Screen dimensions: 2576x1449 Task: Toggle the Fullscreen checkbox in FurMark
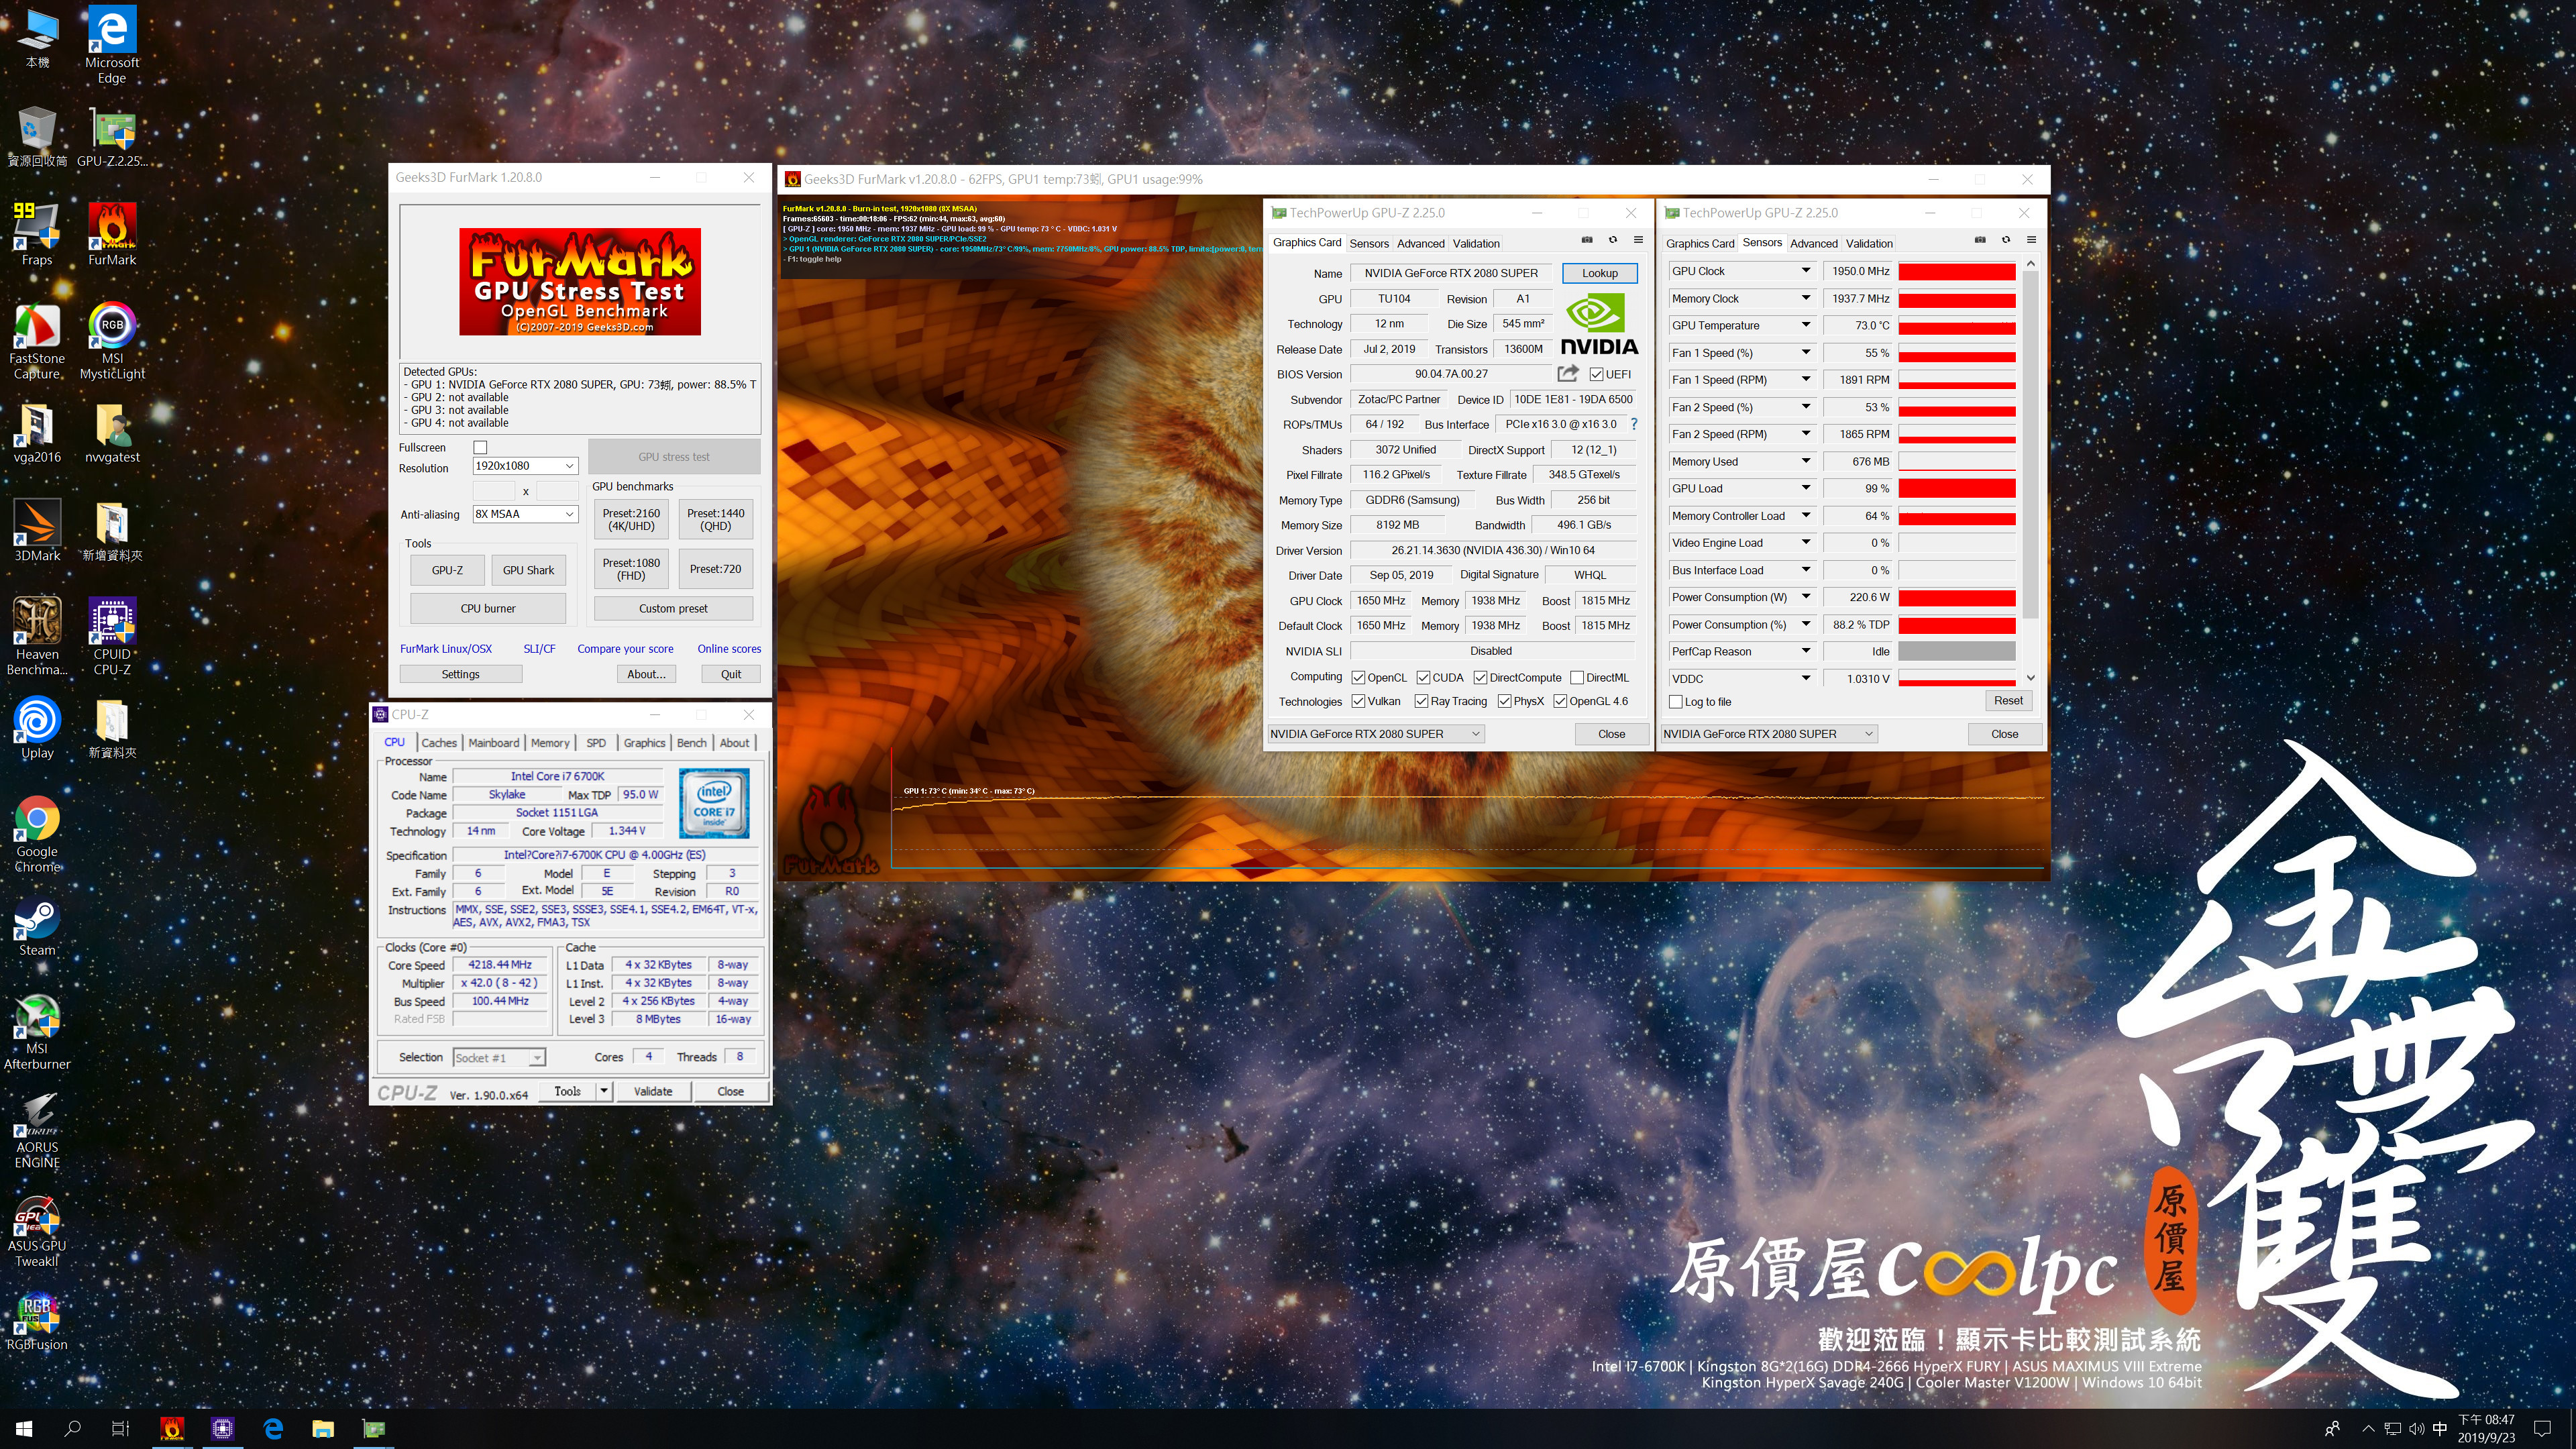[480, 447]
